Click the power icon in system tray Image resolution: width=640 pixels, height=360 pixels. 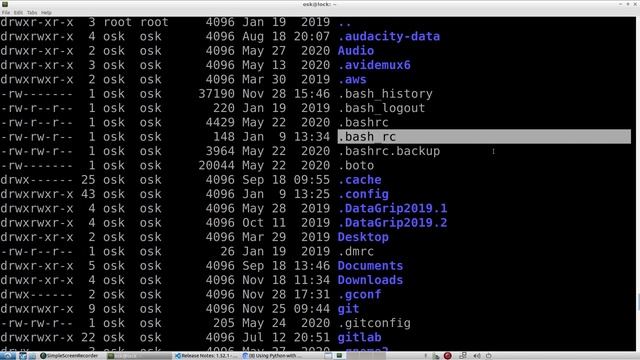tap(488, 356)
